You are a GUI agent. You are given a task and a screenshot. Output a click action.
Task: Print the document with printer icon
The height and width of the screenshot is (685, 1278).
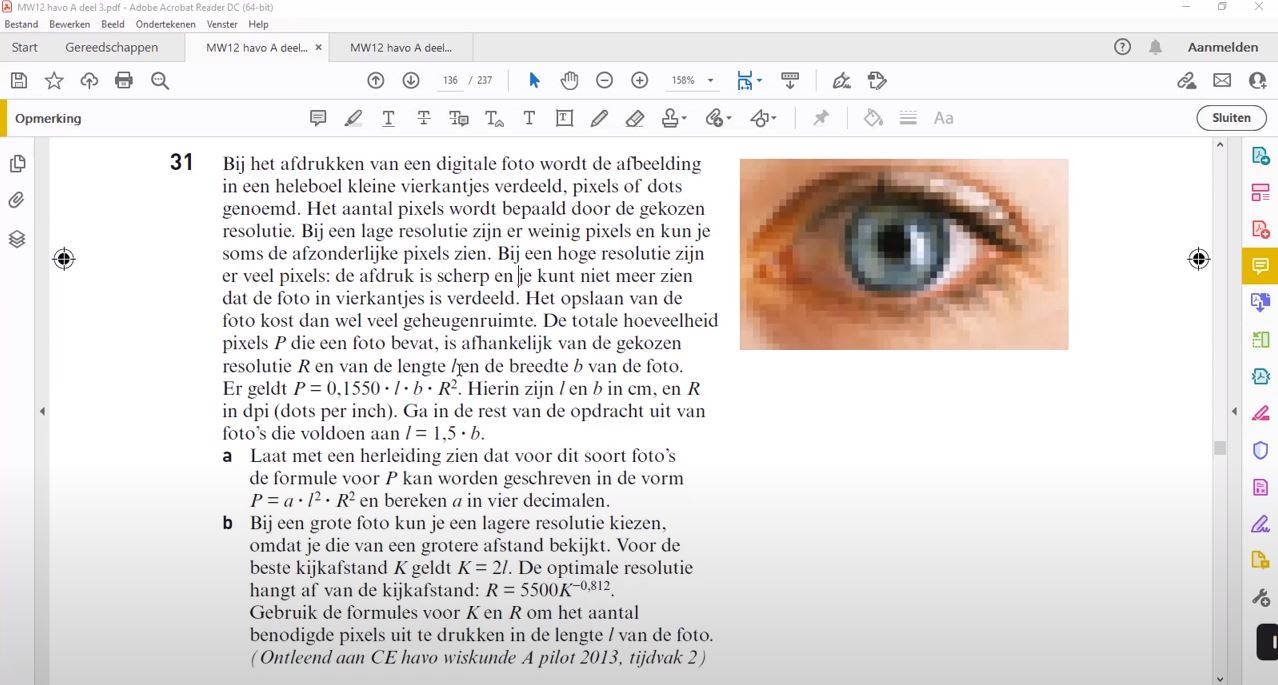(x=124, y=81)
